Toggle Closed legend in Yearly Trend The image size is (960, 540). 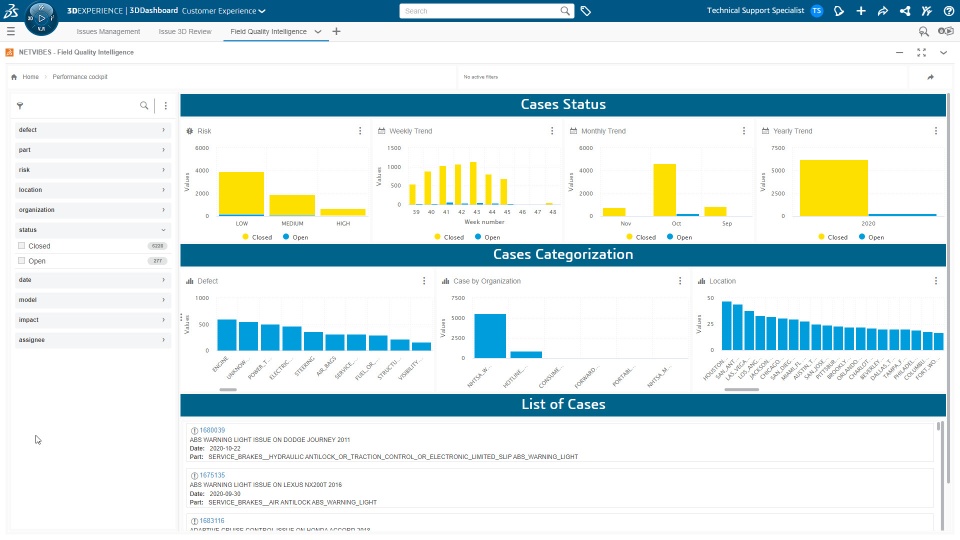point(833,238)
